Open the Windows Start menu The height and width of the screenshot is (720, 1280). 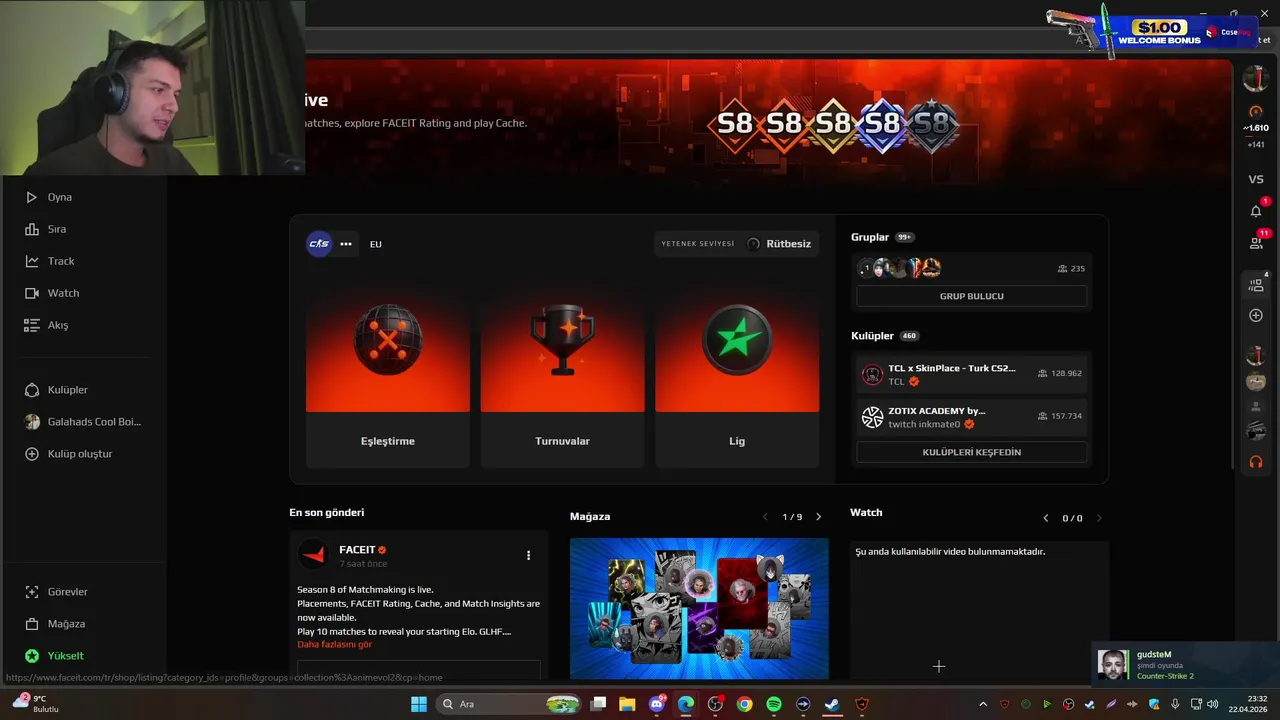point(419,704)
